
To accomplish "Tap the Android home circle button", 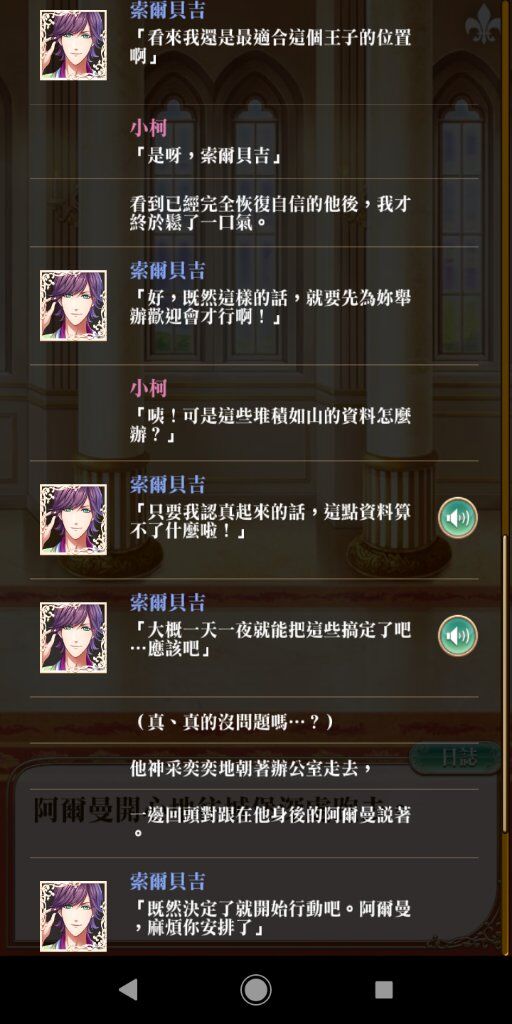I will tap(256, 989).
